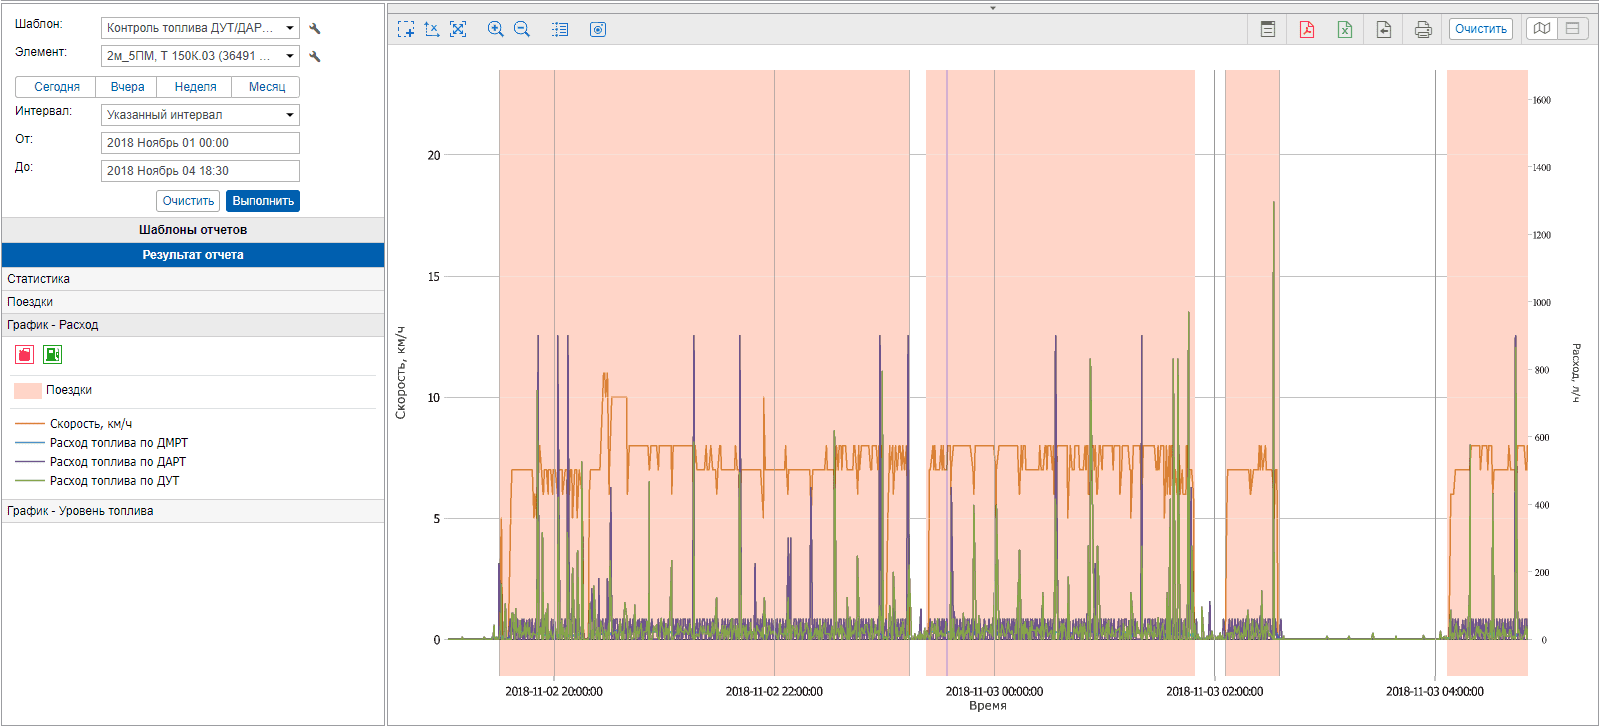Image resolution: width=1599 pixels, height=727 pixels.
Task: Select the Неделя interval tab
Action: click(x=195, y=87)
